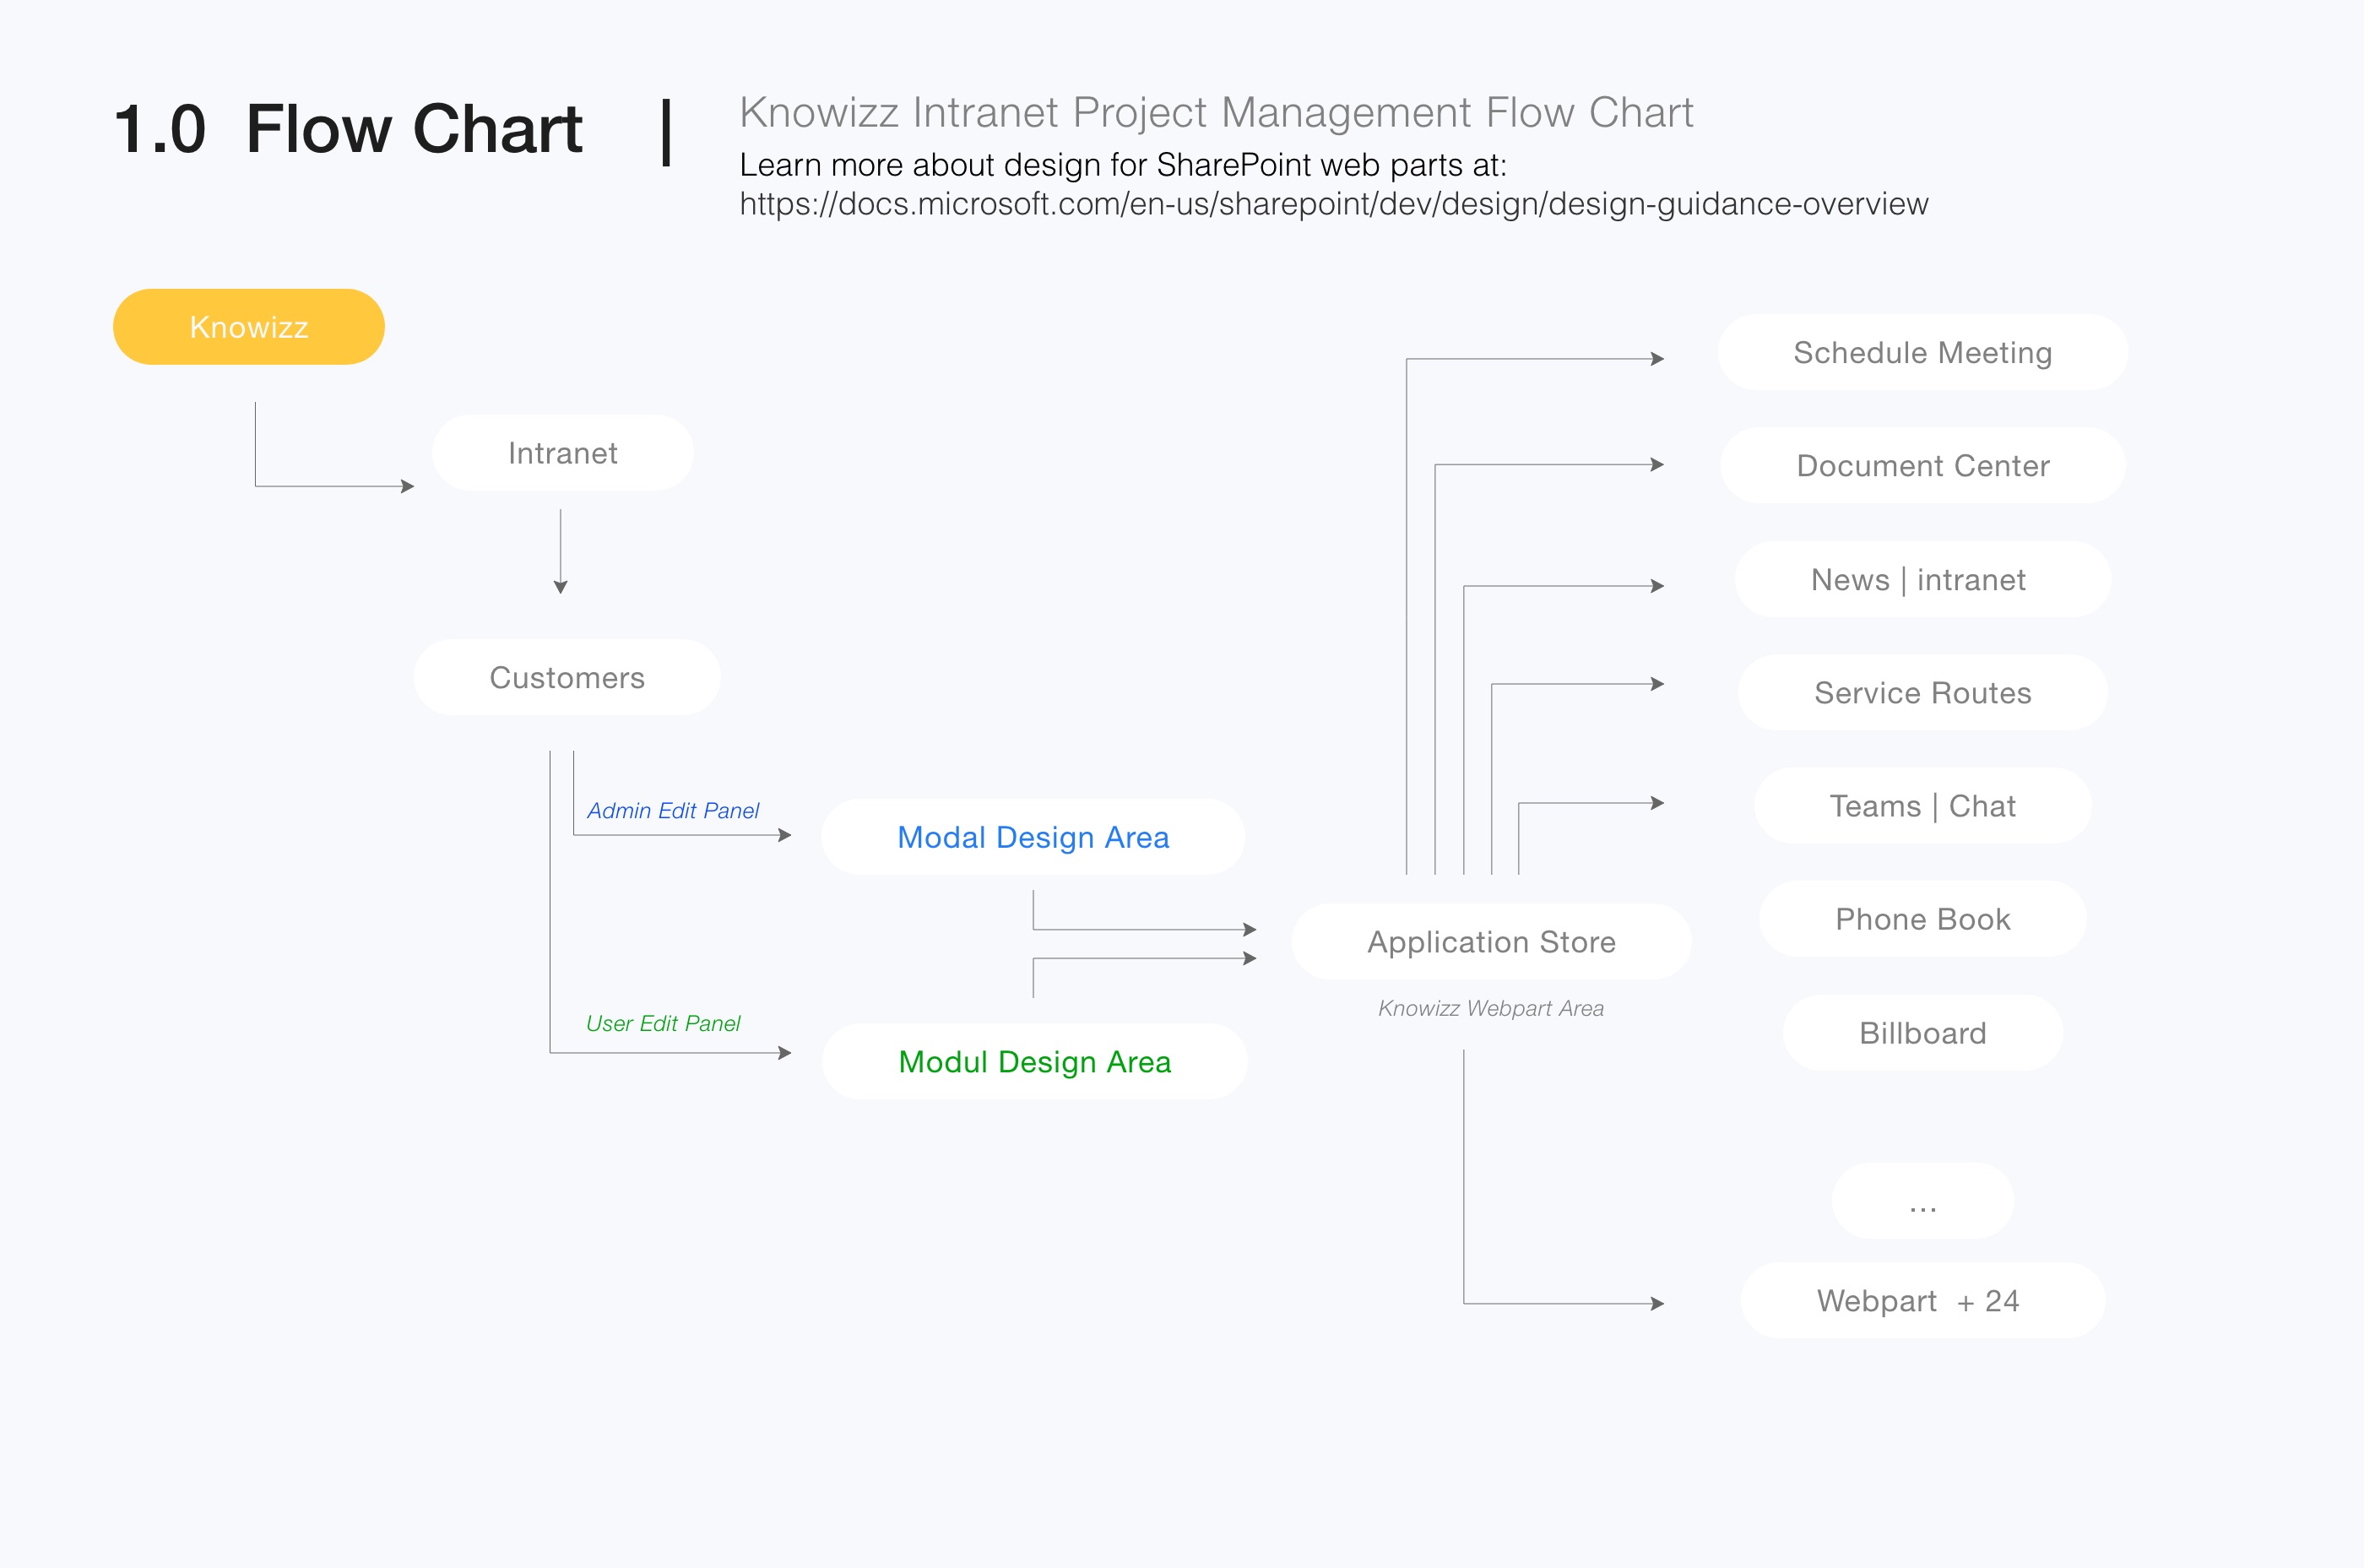Open the docs.microsoft.com design guidance URL
The width and height of the screenshot is (2364, 1568).
tap(1333, 204)
